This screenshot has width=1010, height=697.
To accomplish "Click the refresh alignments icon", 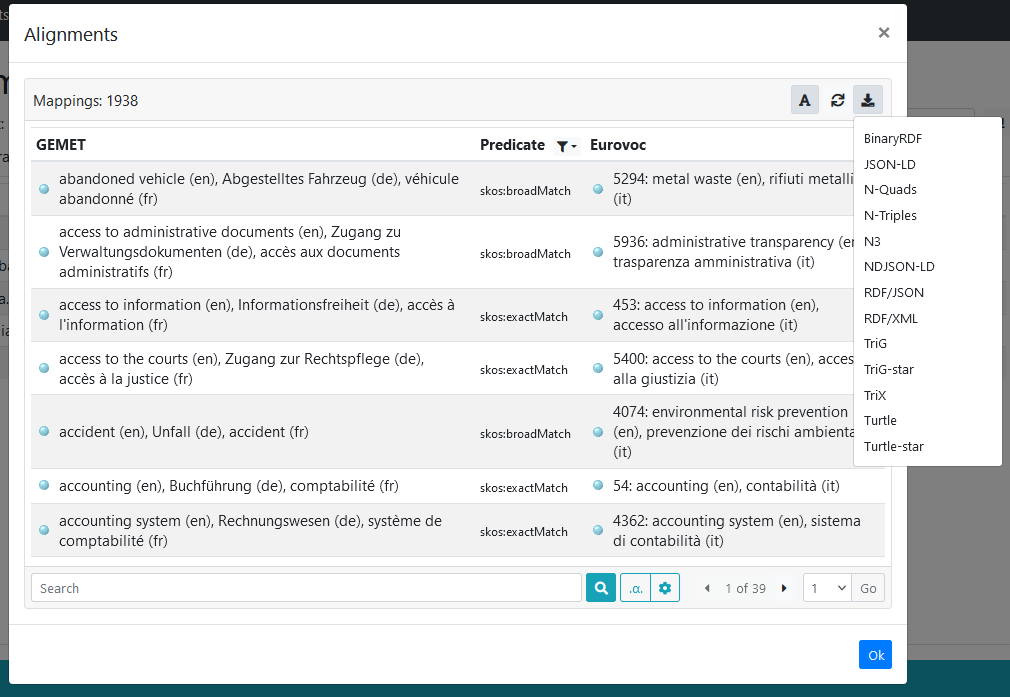I will coord(837,100).
